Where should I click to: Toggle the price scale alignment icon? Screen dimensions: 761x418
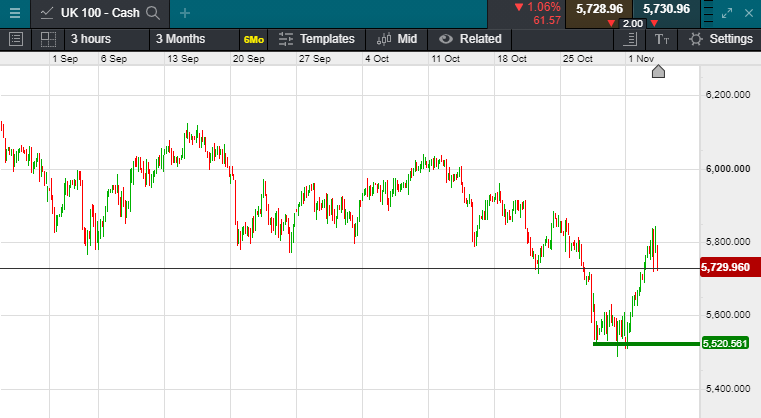coord(629,39)
